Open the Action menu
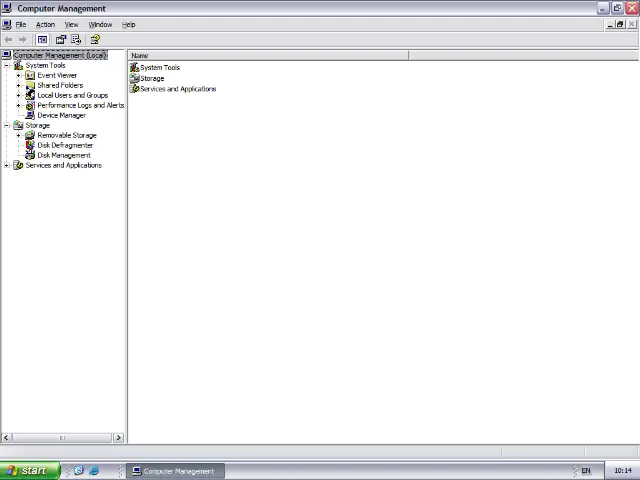Screen dimensions: 640x480 pyautogui.click(x=45, y=24)
